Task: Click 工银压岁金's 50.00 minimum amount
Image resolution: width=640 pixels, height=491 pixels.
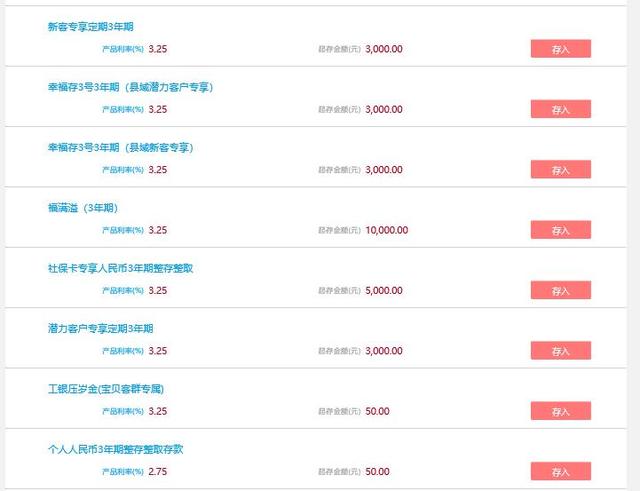Action: (x=378, y=411)
